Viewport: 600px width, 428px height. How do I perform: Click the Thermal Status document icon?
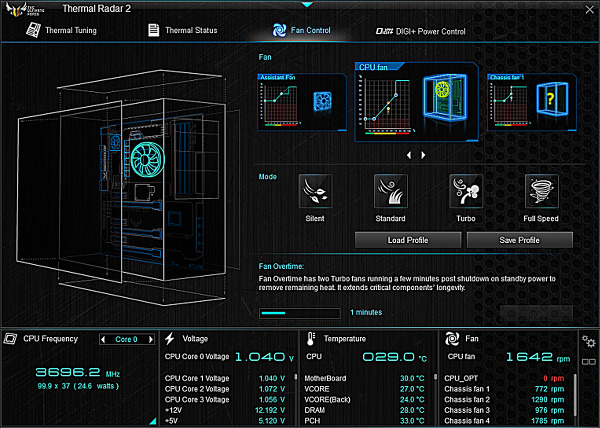153,30
